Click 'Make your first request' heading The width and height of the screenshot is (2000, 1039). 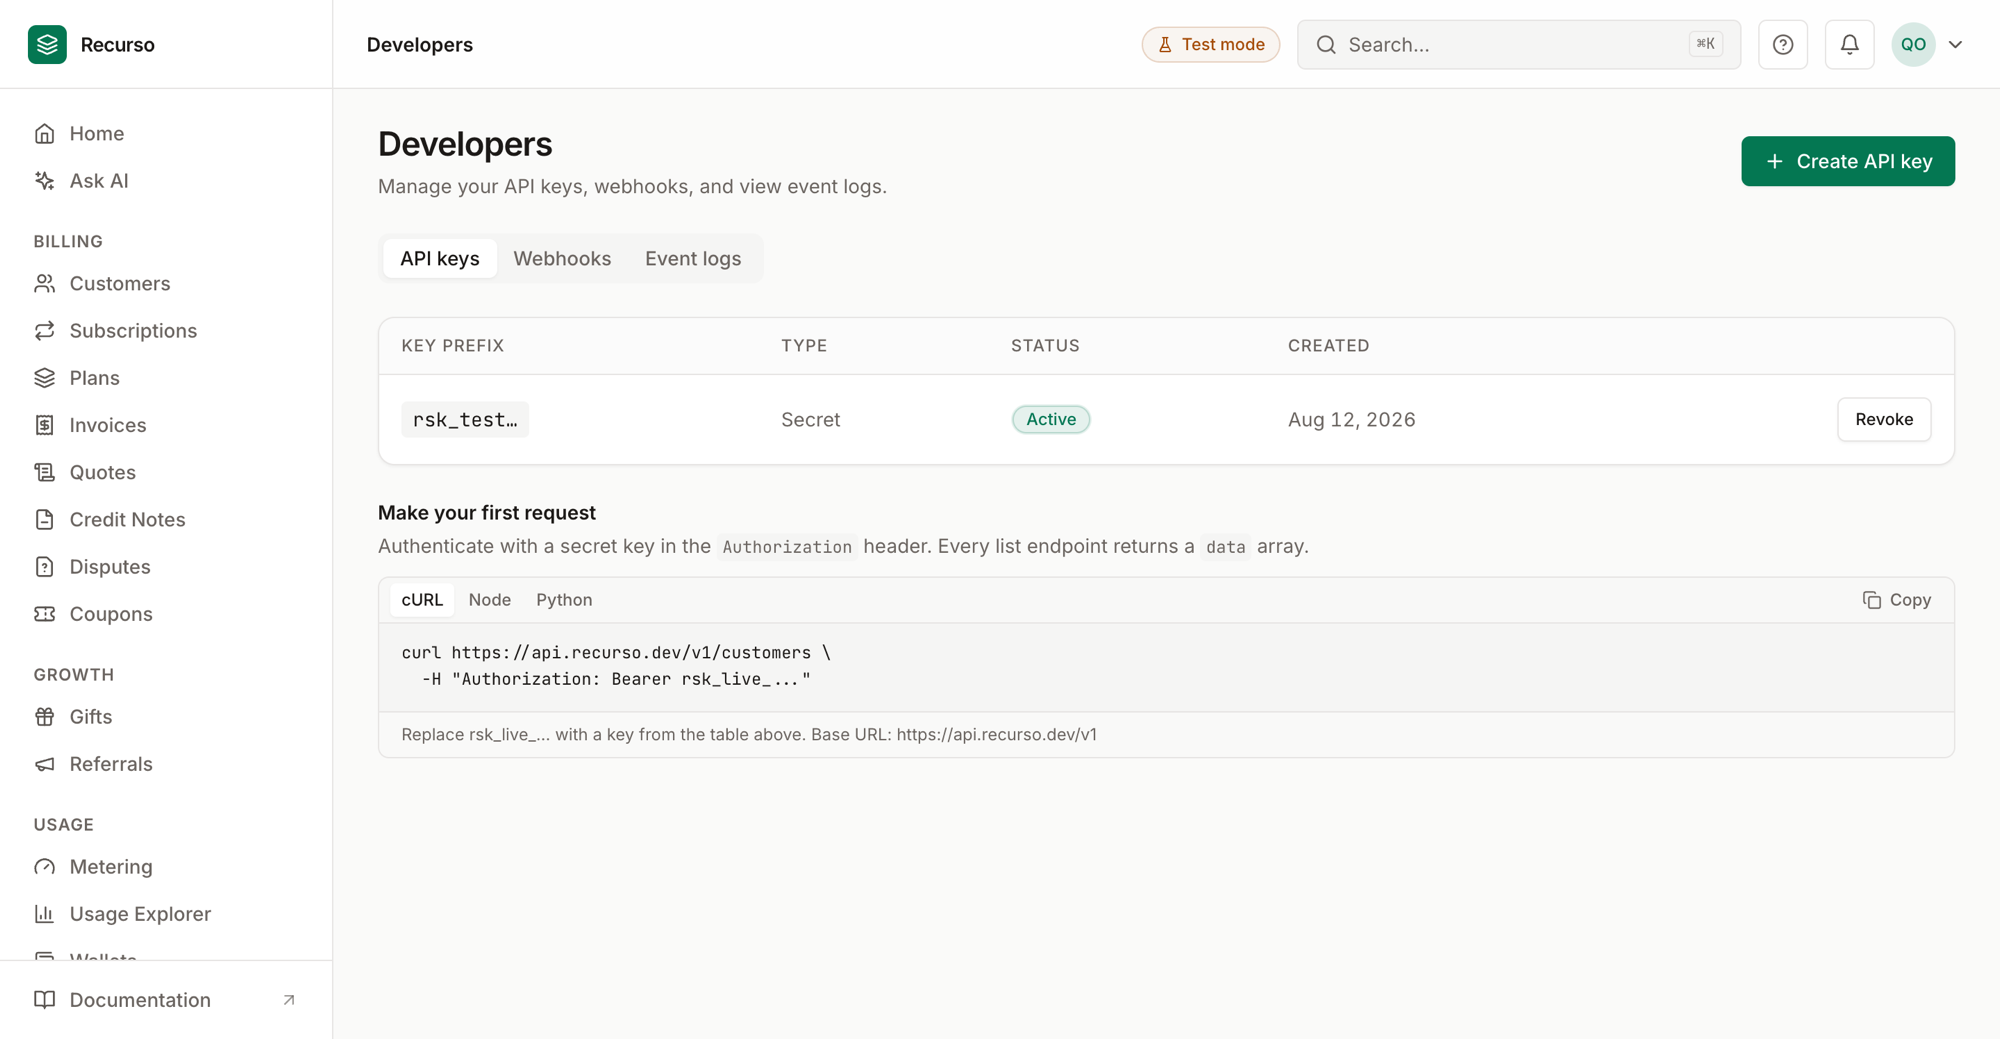click(x=487, y=513)
